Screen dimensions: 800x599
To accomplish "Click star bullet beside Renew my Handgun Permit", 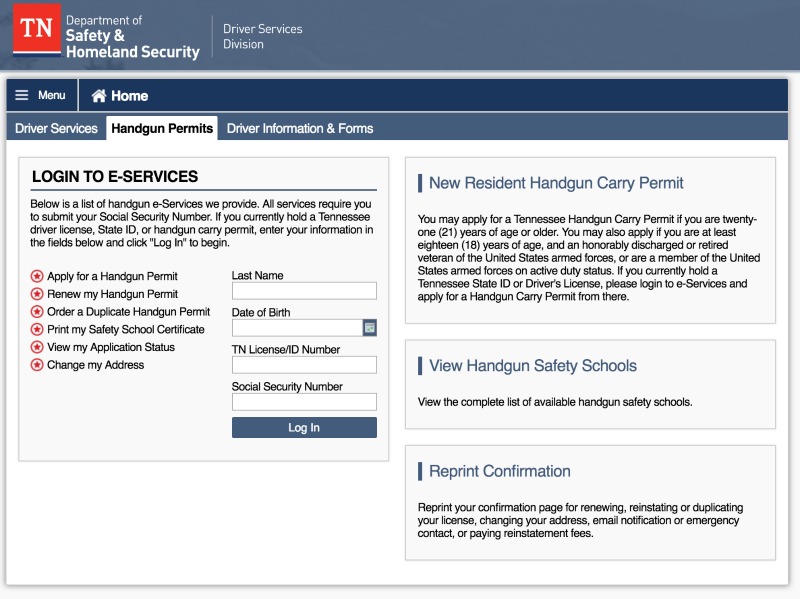I will tap(37, 294).
